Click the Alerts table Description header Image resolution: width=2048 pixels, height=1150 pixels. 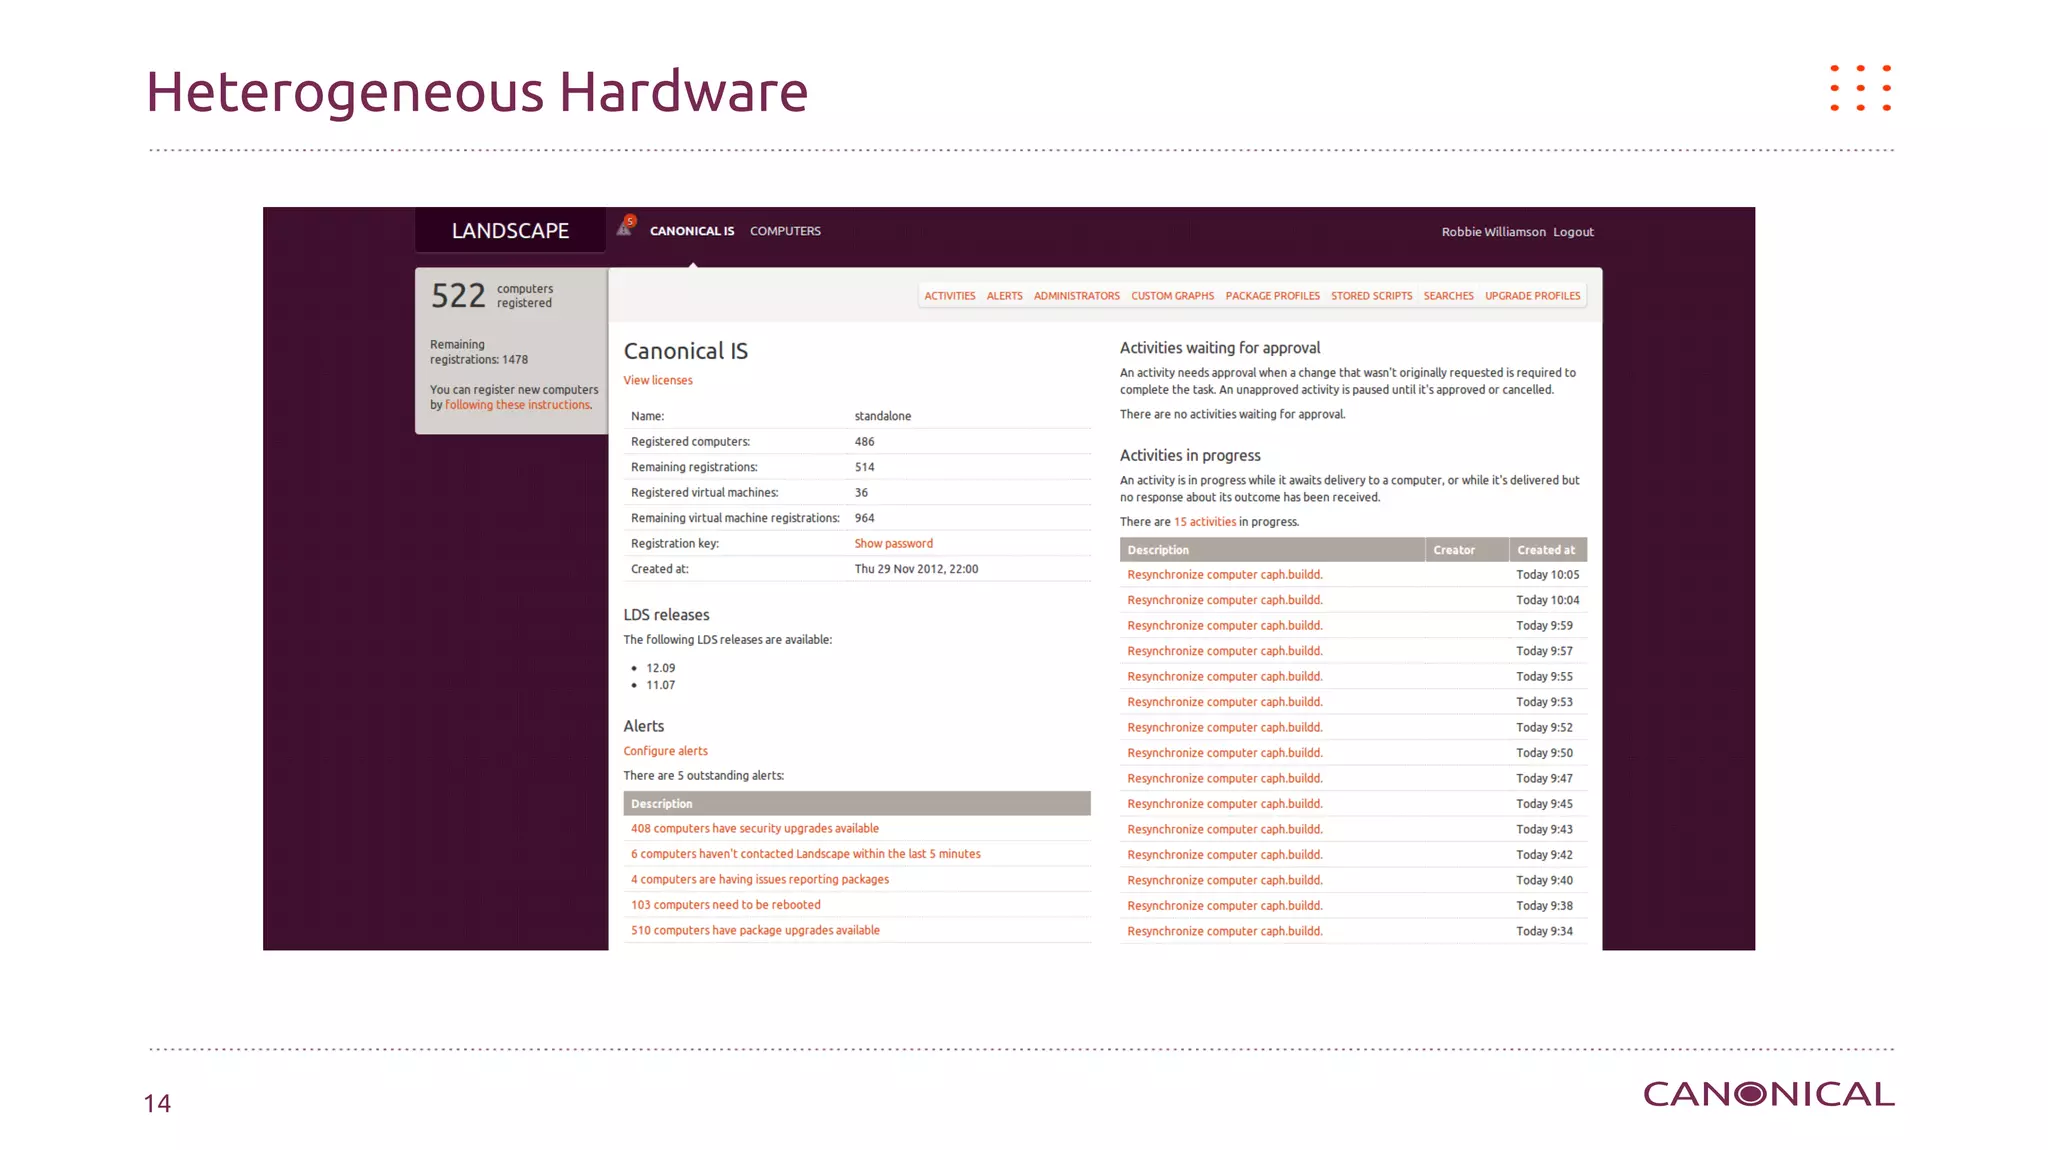(x=857, y=804)
